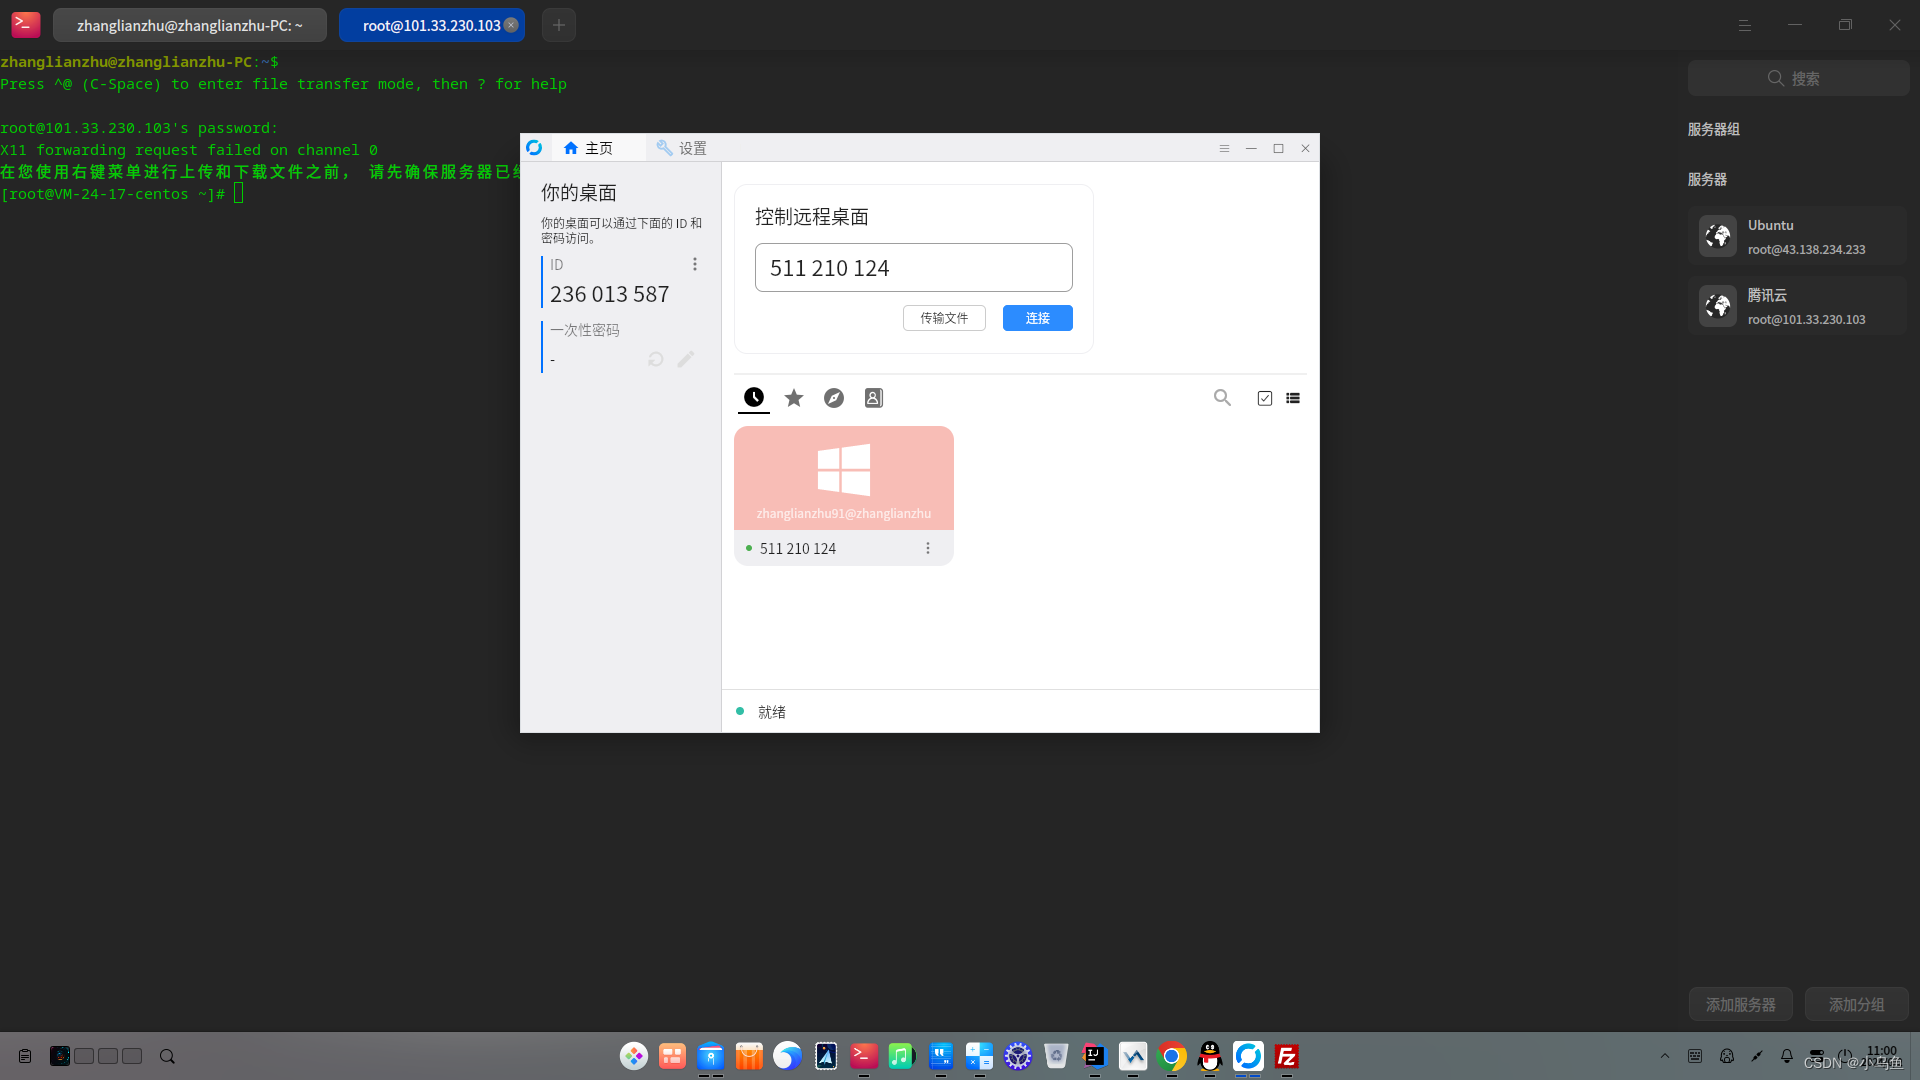Viewport: 1920px width, 1080px height.
Task: Click the 传输文件 transfer file button
Action: click(944, 318)
